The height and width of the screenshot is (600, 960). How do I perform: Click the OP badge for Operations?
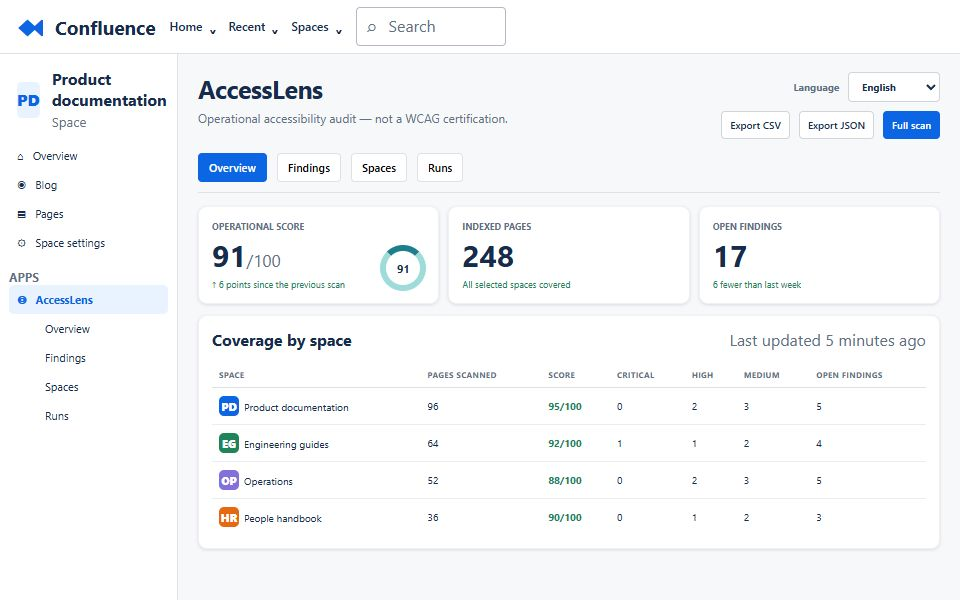[229, 481]
